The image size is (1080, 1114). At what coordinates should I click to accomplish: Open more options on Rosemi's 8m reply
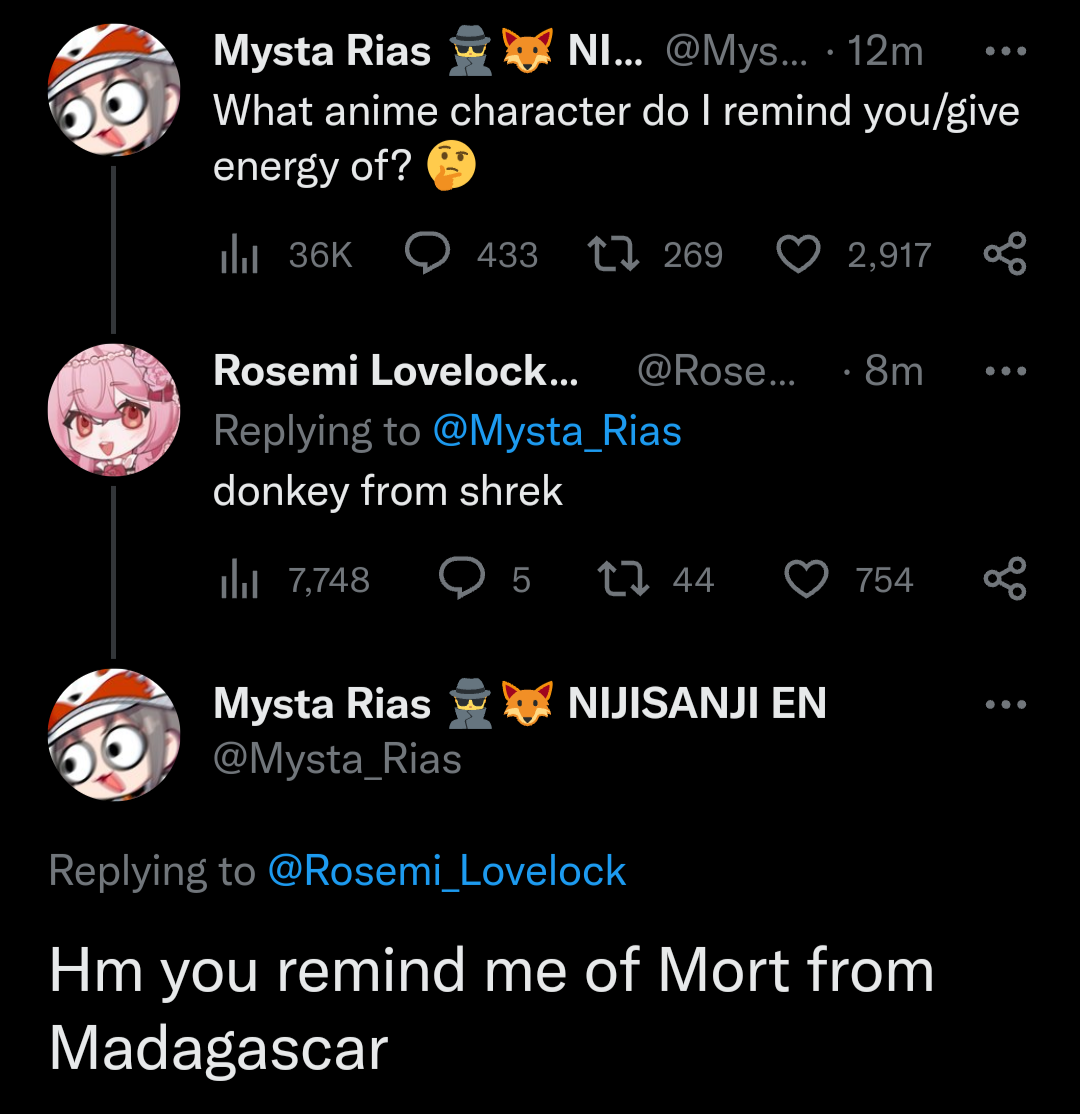point(1004,371)
